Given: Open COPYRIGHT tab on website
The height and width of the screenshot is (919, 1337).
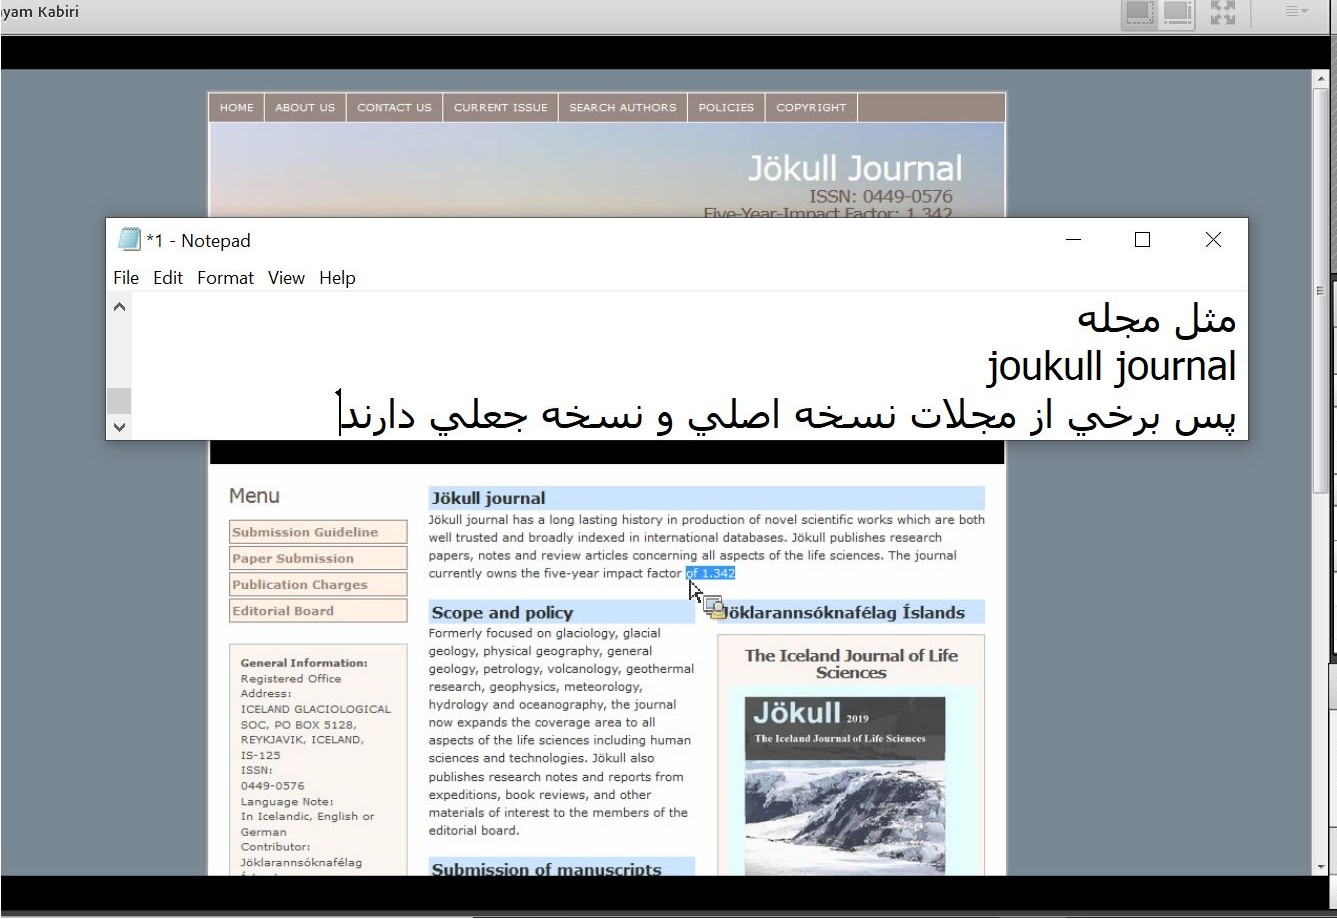Looking at the screenshot, I should [x=811, y=107].
